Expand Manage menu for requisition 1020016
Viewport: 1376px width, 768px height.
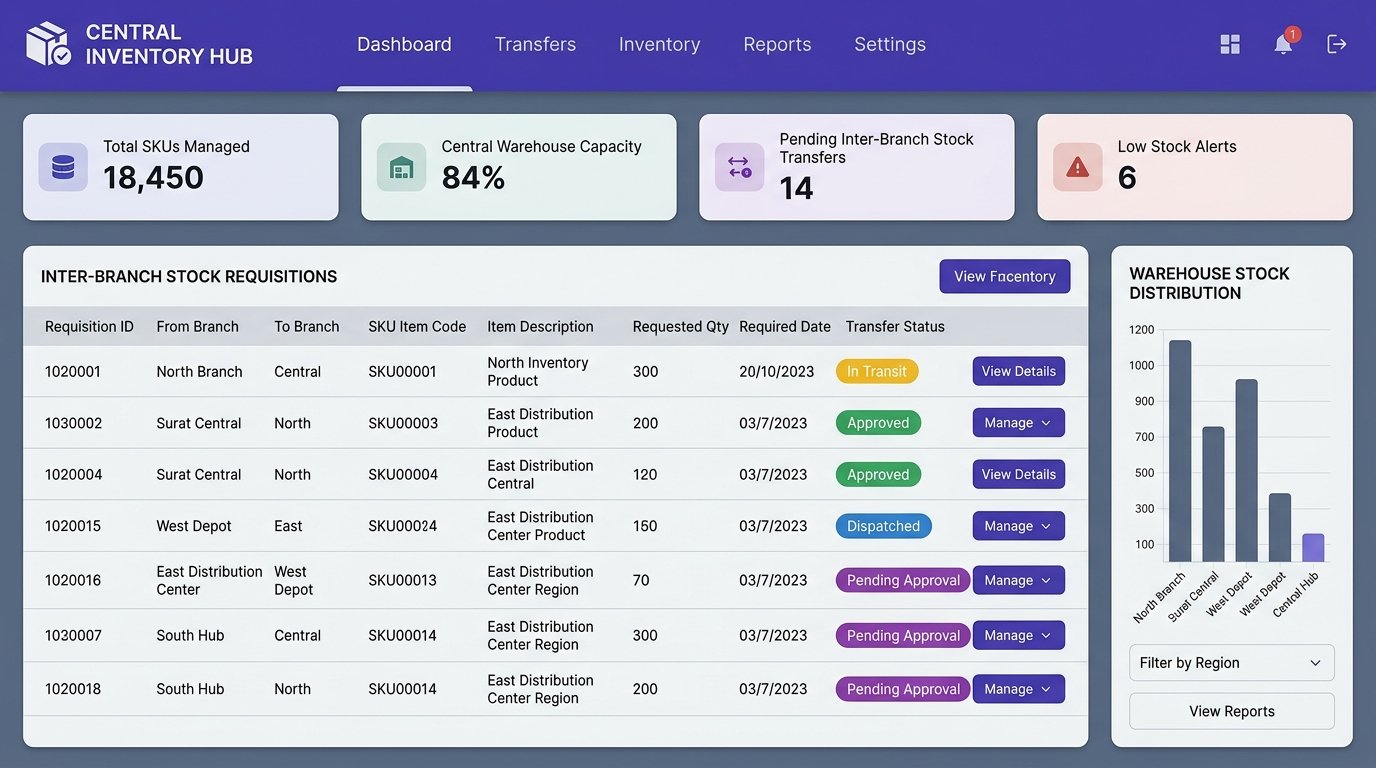1018,580
